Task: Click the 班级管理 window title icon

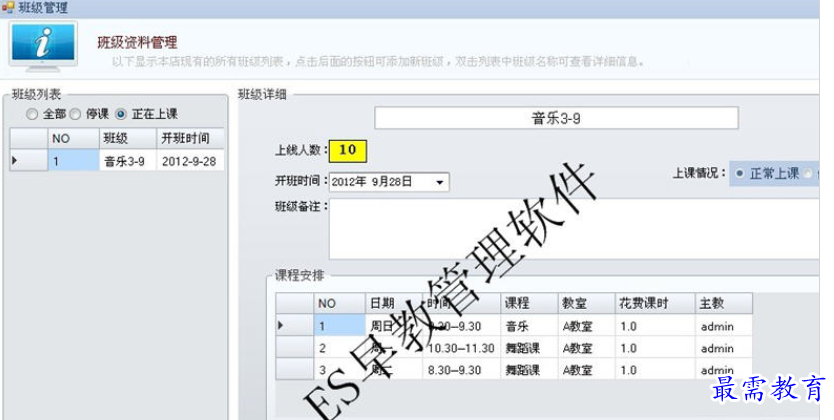Action: (x=7, y=7)
